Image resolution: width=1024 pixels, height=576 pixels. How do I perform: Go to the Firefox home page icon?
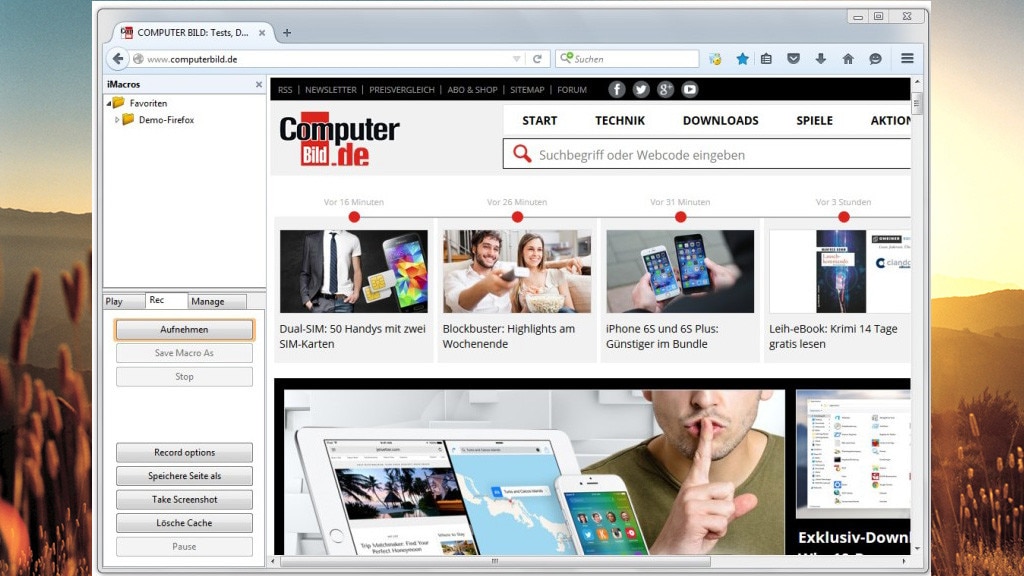(x=848, y=59)
